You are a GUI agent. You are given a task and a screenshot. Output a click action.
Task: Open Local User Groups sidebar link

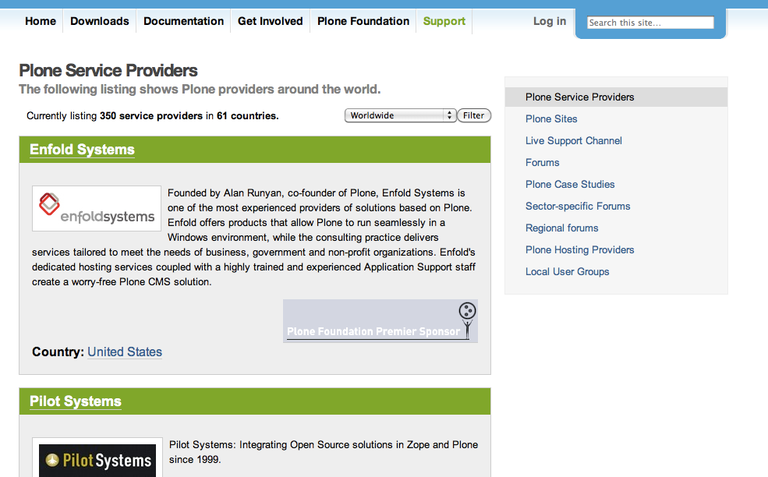567,272
